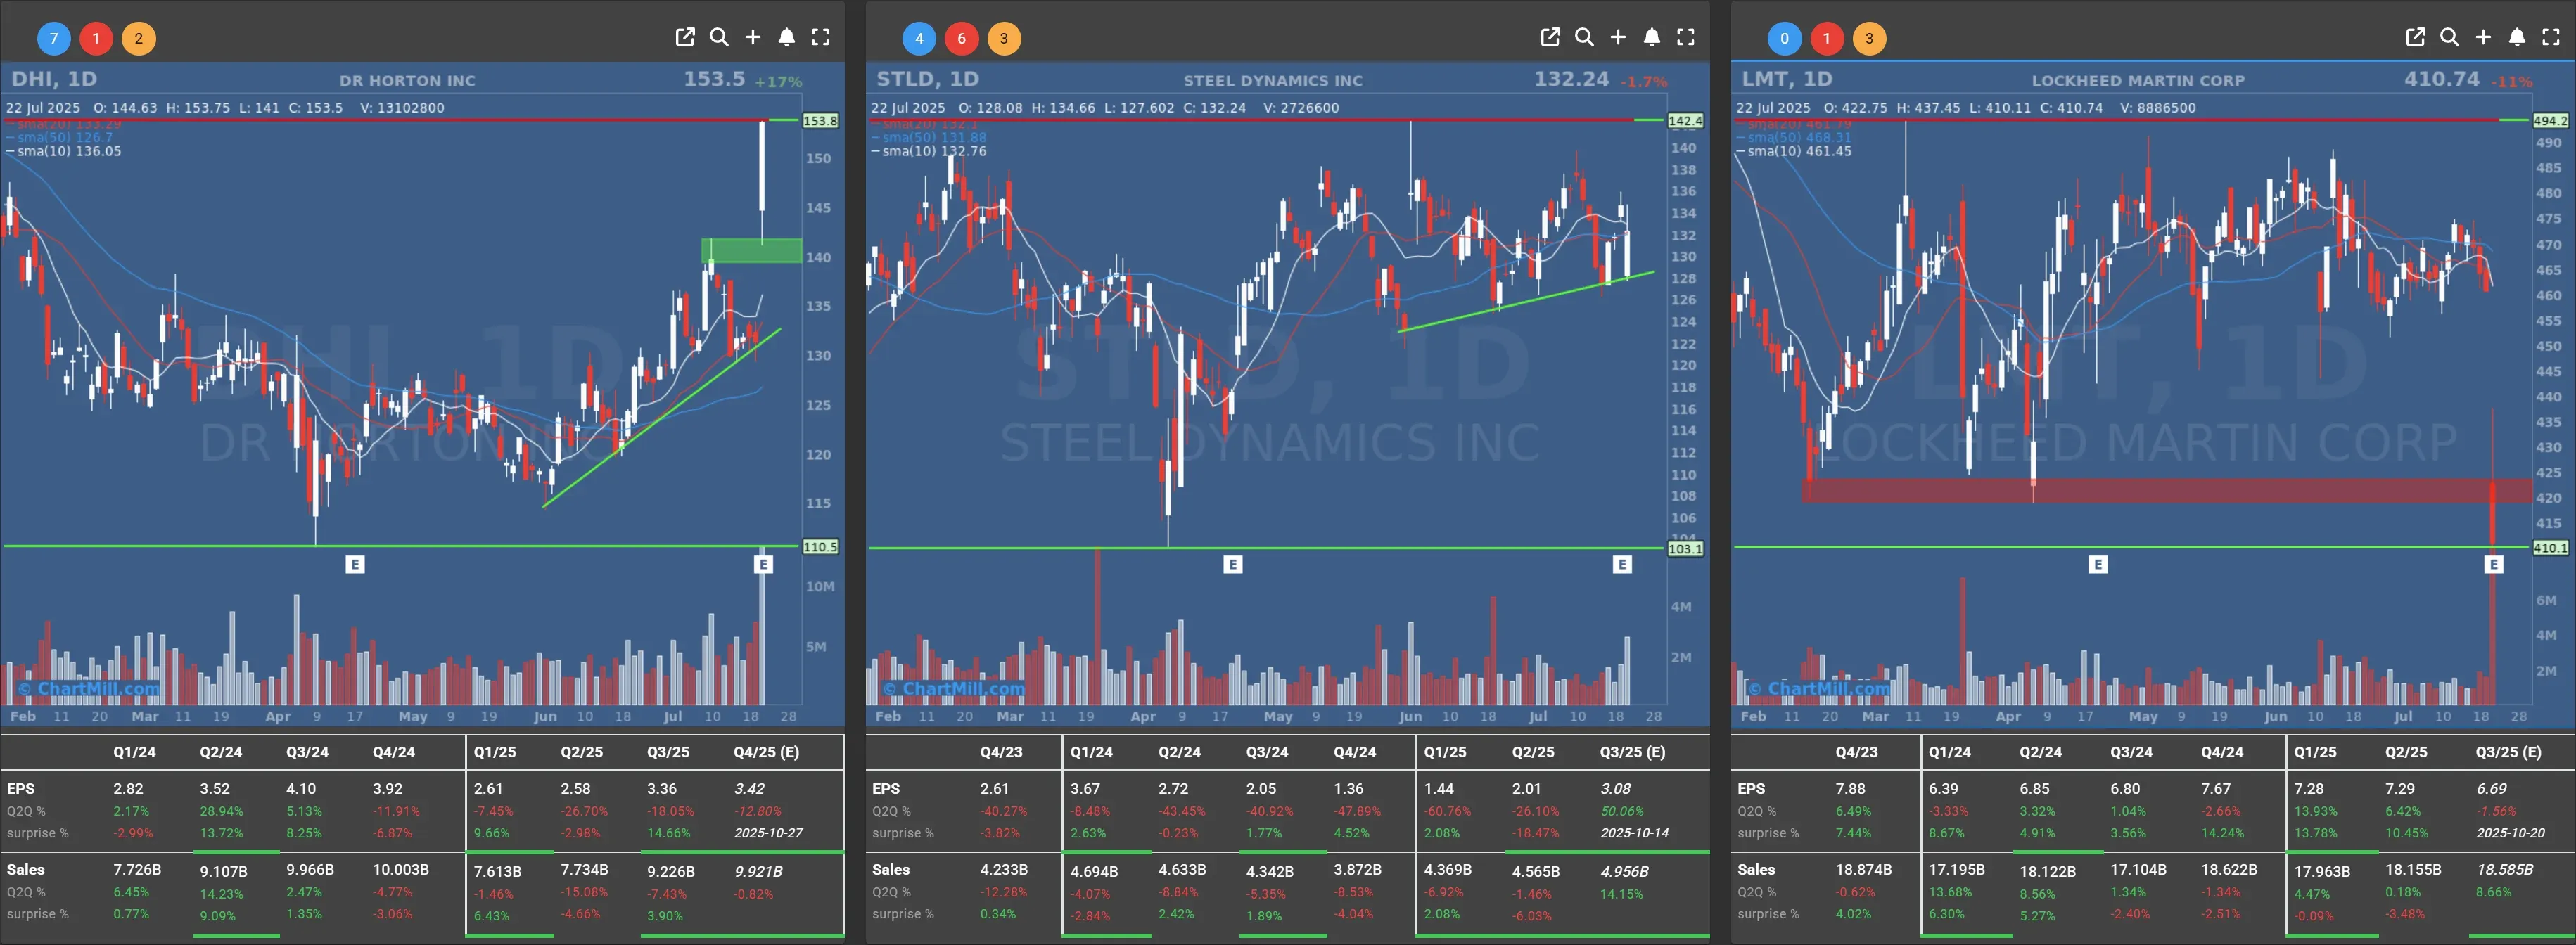The height and width of the screenshot is (945, 2576).
Task: Click STLD price label 142.4 on axis
Action: (1685, 120)
